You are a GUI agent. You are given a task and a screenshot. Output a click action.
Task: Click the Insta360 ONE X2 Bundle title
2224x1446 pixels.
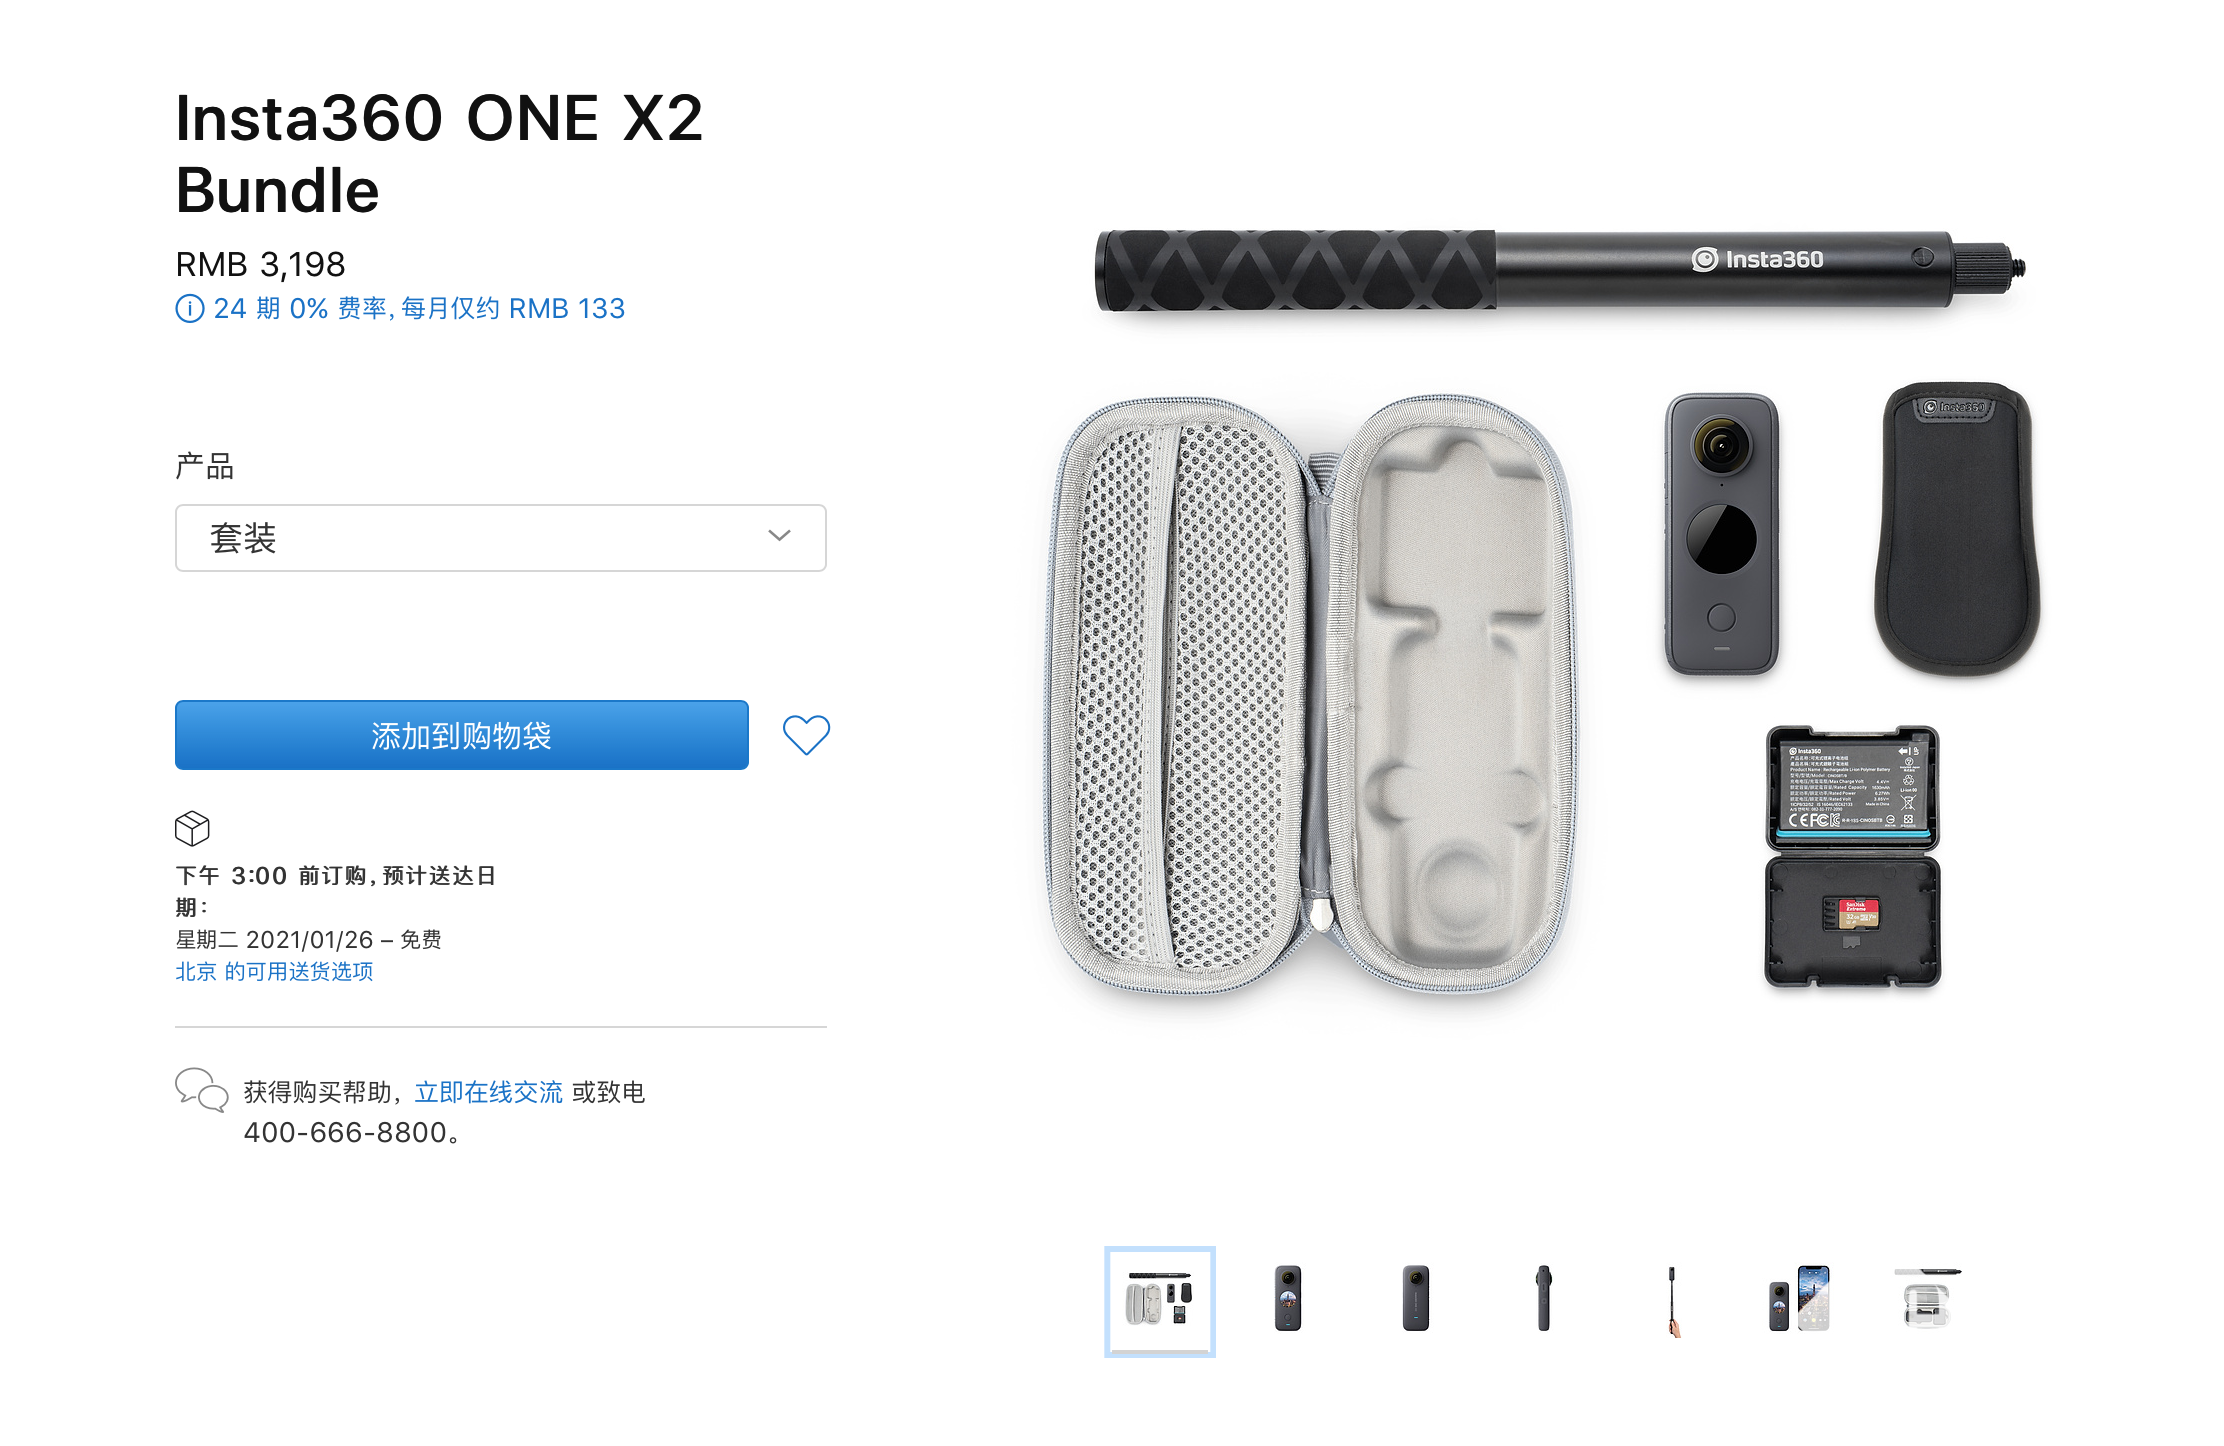440,154
